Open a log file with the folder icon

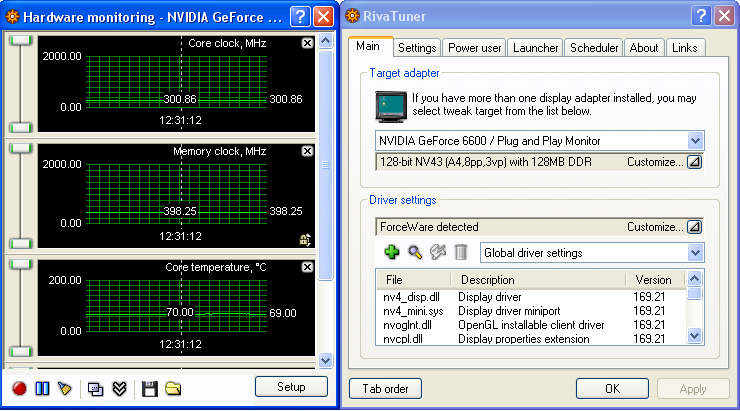[x=173, y=389]
